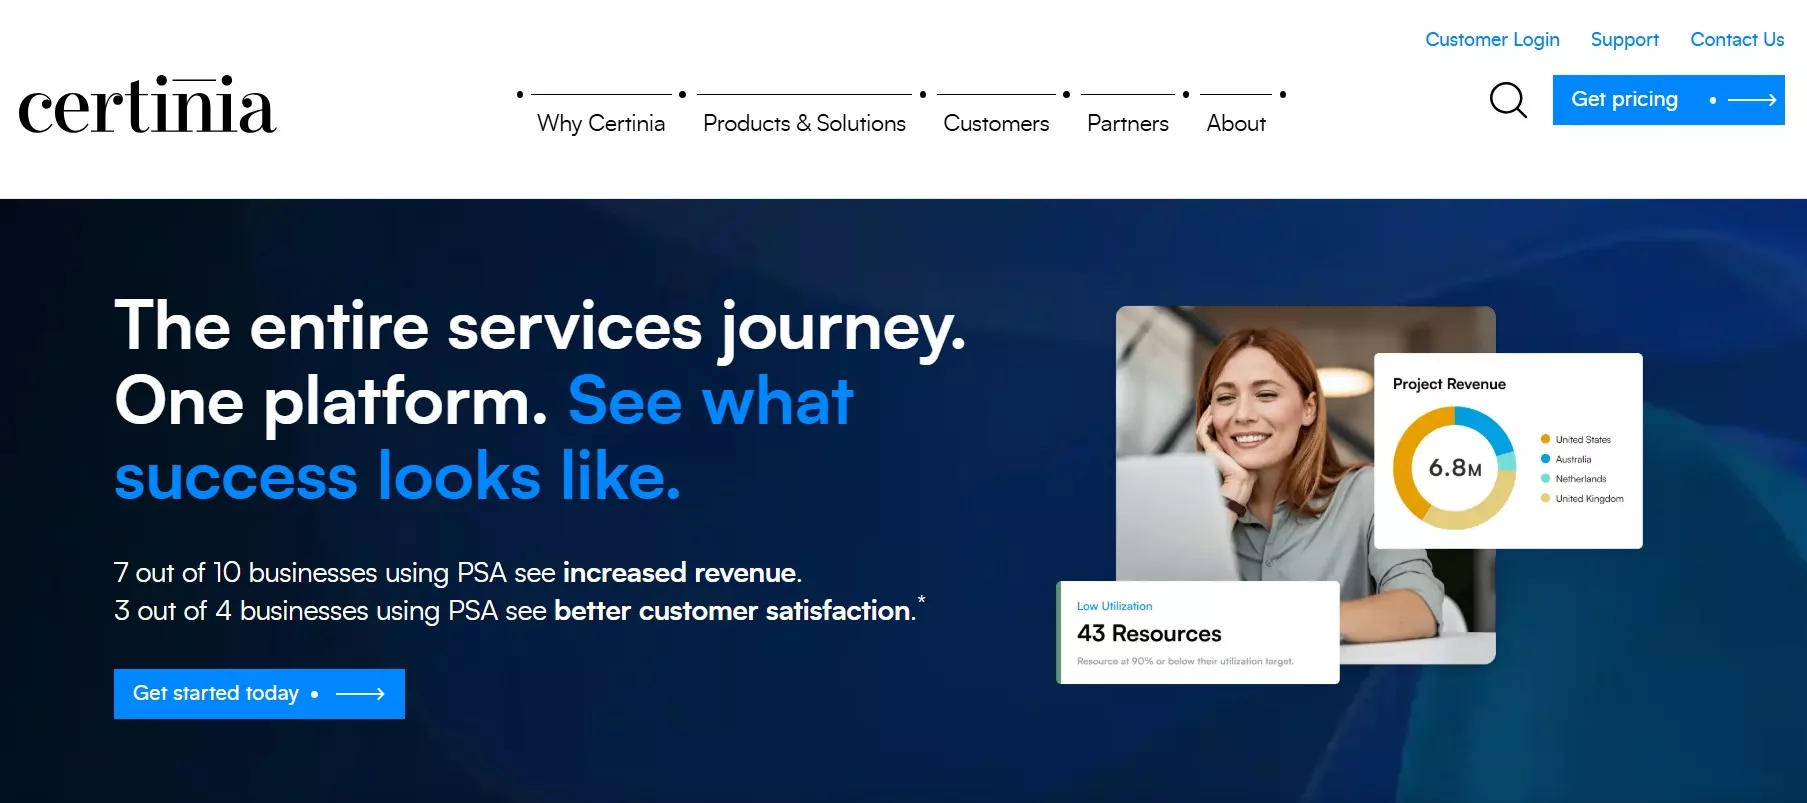
Task: Click the 43 Resources card
Action: (1198, 632)
